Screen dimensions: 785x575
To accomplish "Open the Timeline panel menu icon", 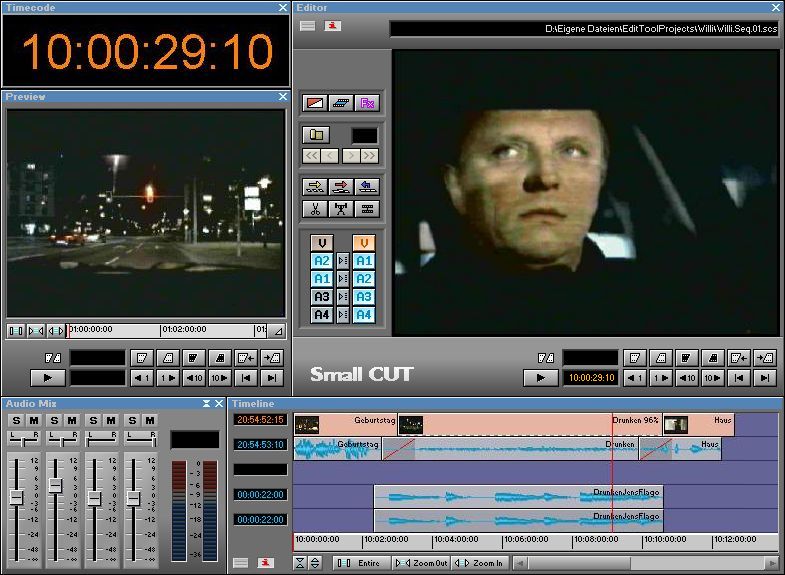I will [x=240, y=563].
